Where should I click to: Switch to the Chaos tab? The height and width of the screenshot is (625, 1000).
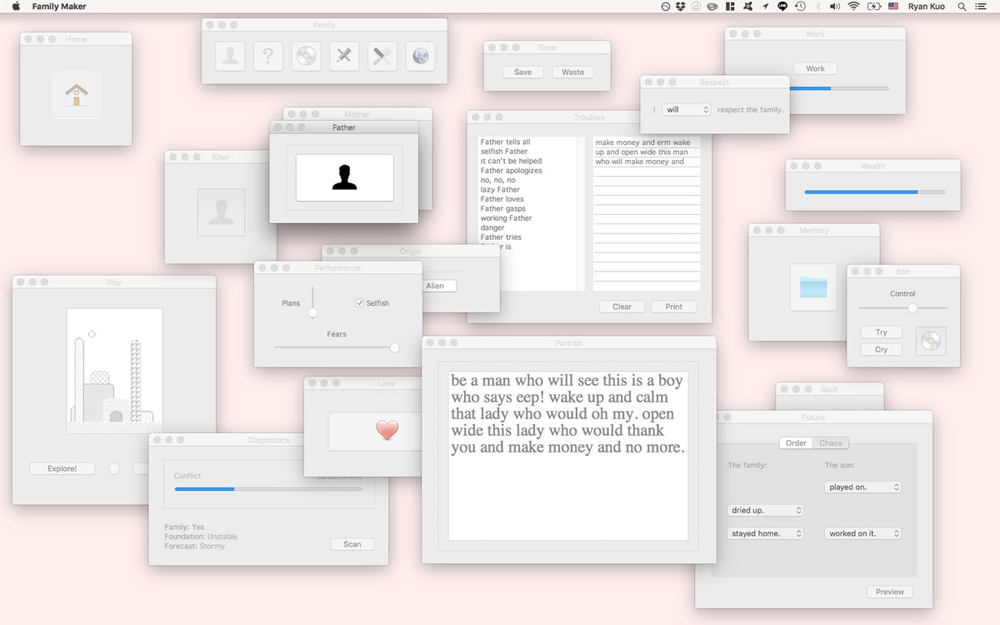[831, 443]
